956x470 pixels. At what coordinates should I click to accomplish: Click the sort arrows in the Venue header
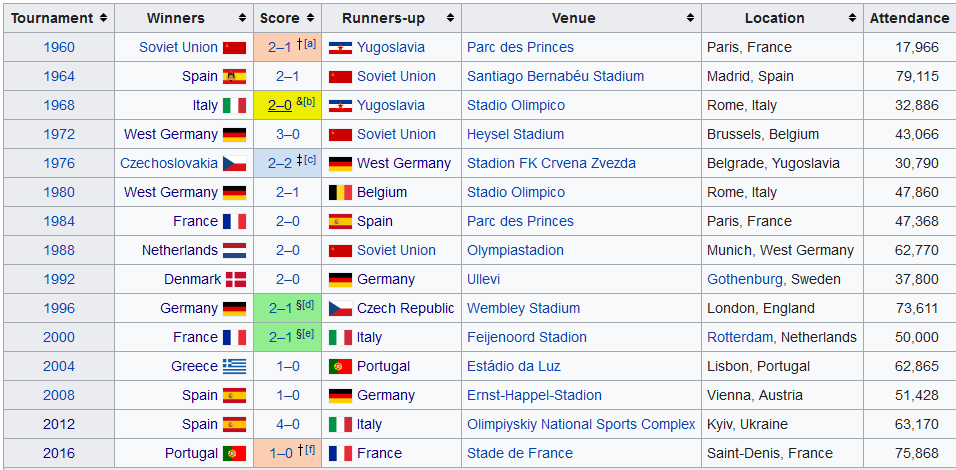[690, 18]
